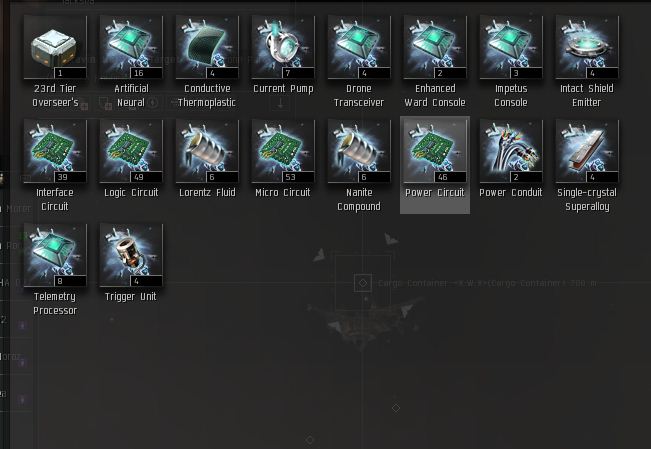Select the 23rd Tier Overseer's item icon

point(55,47)
